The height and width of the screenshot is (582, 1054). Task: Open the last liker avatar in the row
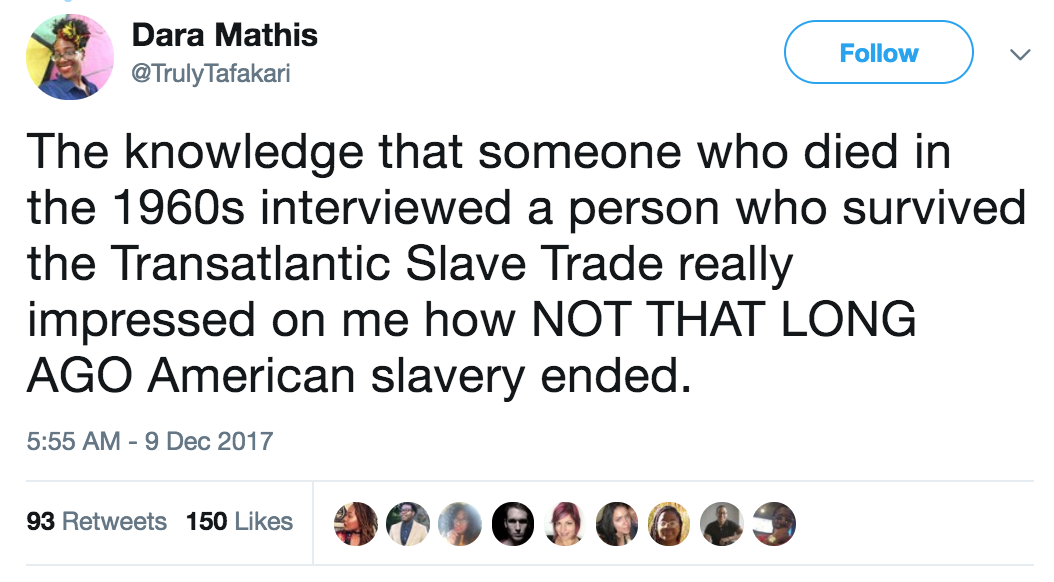click(x=774, y=522)
